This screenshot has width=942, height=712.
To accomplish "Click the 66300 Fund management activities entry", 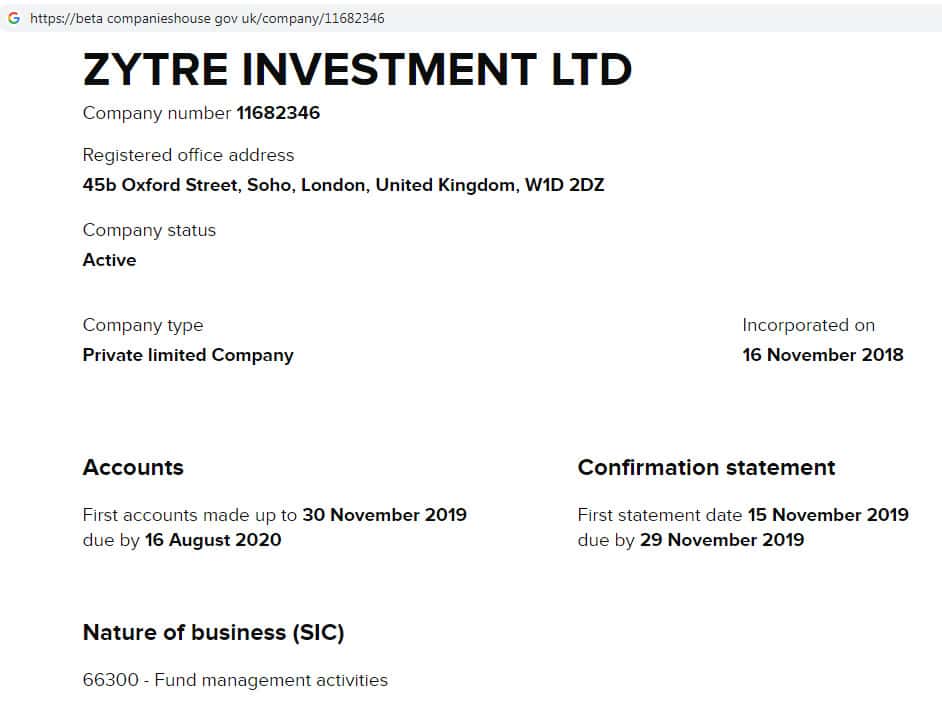I will [235, 680].
